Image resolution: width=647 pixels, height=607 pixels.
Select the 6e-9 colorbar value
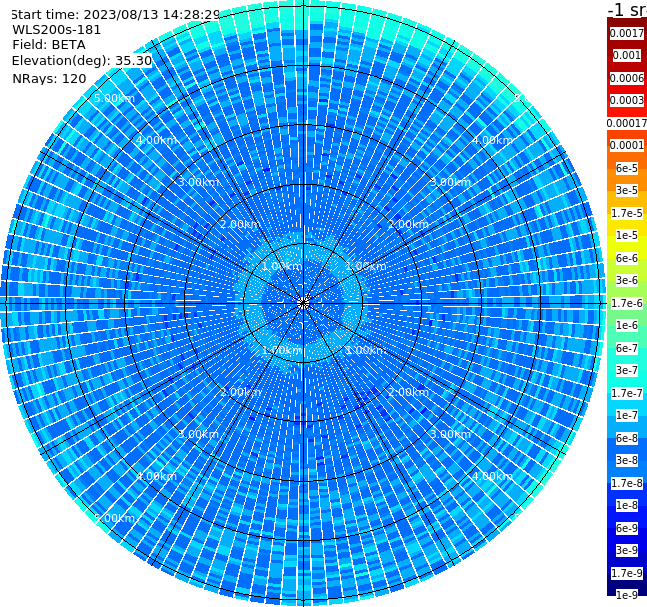(x=627, y=528)
